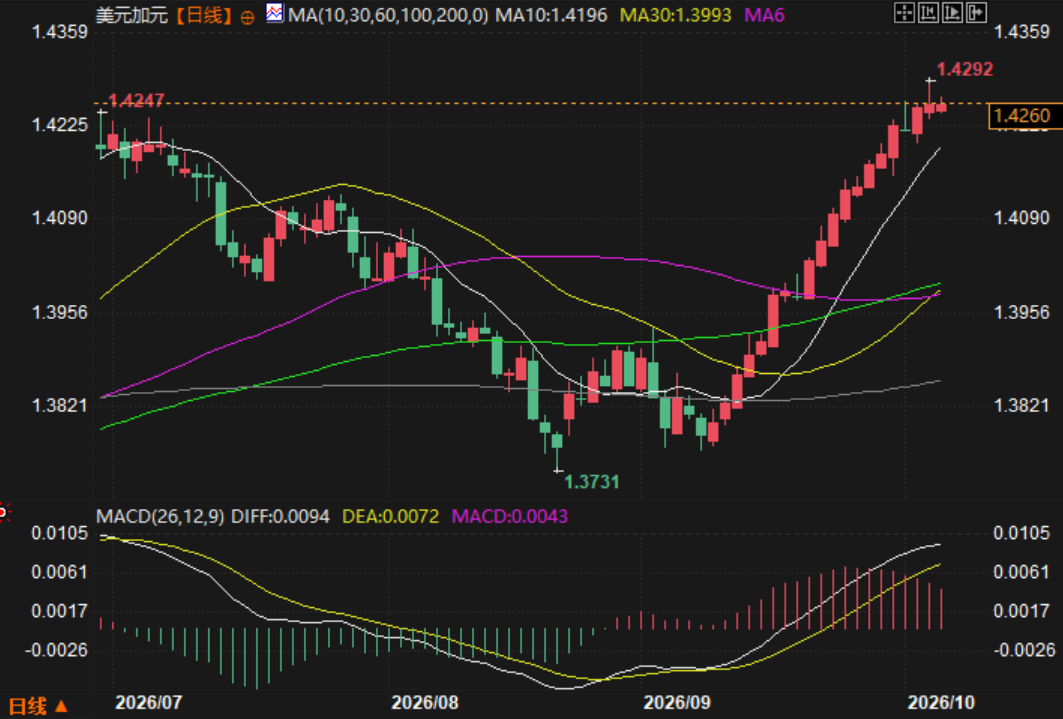
Task: Click the red icon at left edge
Action: pyautogui.click(x=3, y=512)
